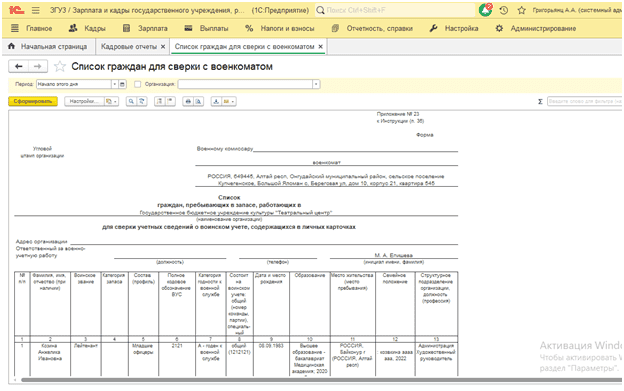Close the Кадровые отчеты tab
The height and width of the screenshot is (391, 624).
(163, 47)
